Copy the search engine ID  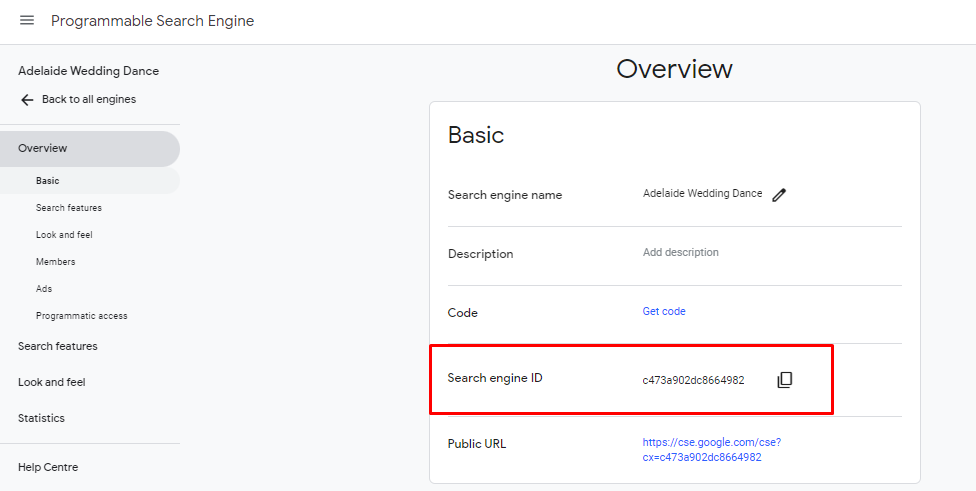[x=785, y=380]
